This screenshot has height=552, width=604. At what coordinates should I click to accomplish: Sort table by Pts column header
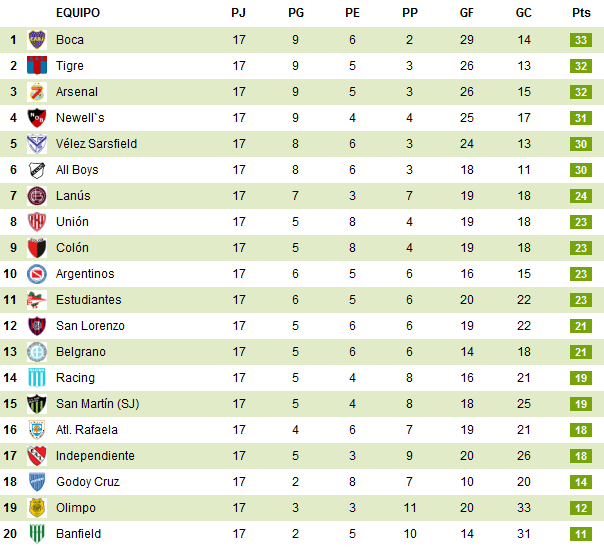(581, 13)
